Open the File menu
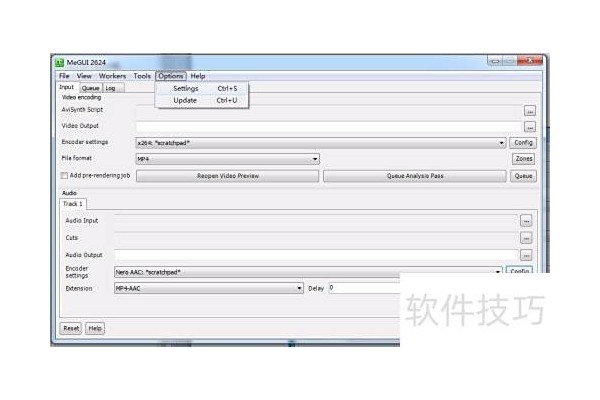 (64, 76)
